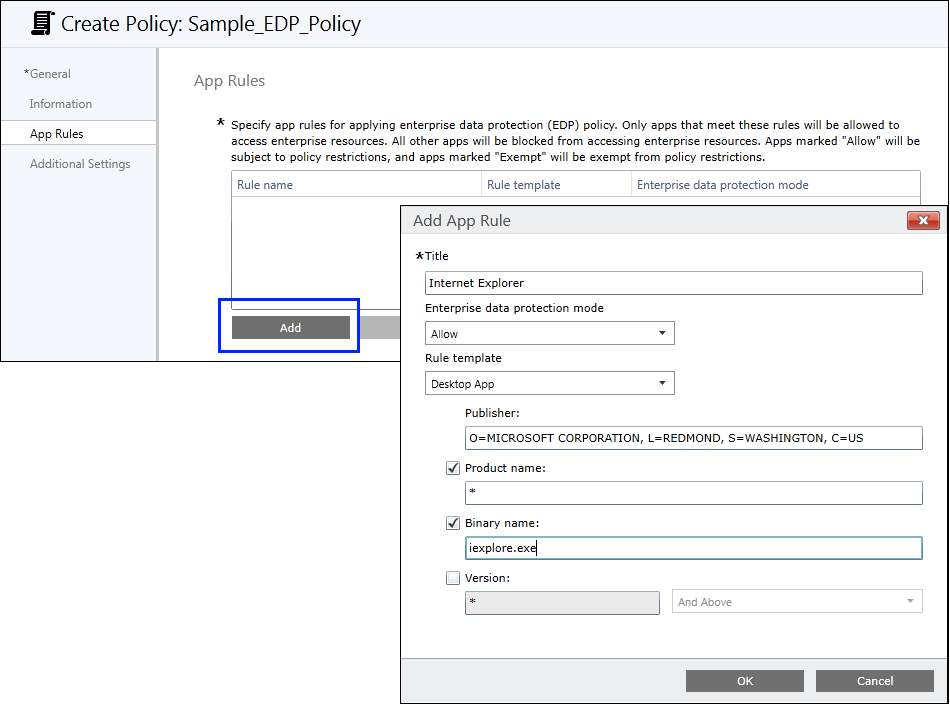The height and width of the screenshot is (704, 950).
Task: Cancel the Add App Rule dialog
Action: pos(874,681)
